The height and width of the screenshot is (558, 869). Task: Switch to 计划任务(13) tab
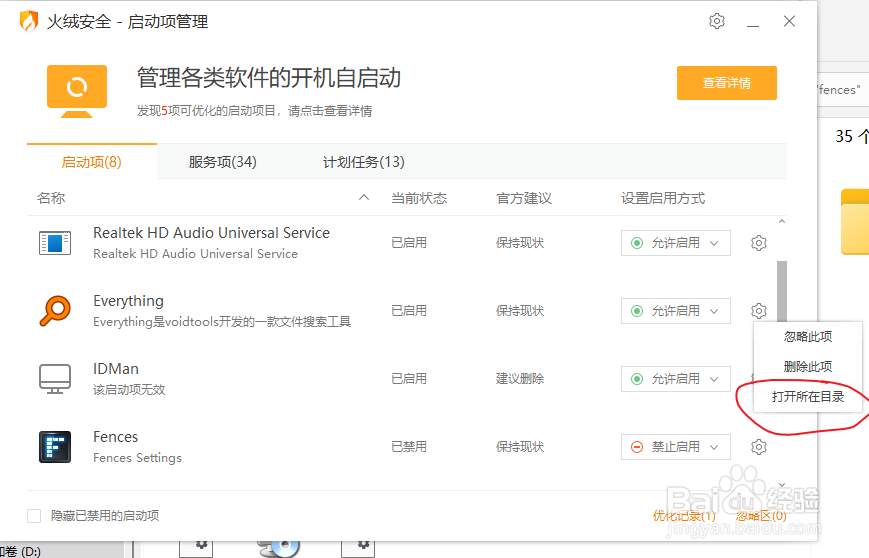pyautogui.click(x=364, y=162)
